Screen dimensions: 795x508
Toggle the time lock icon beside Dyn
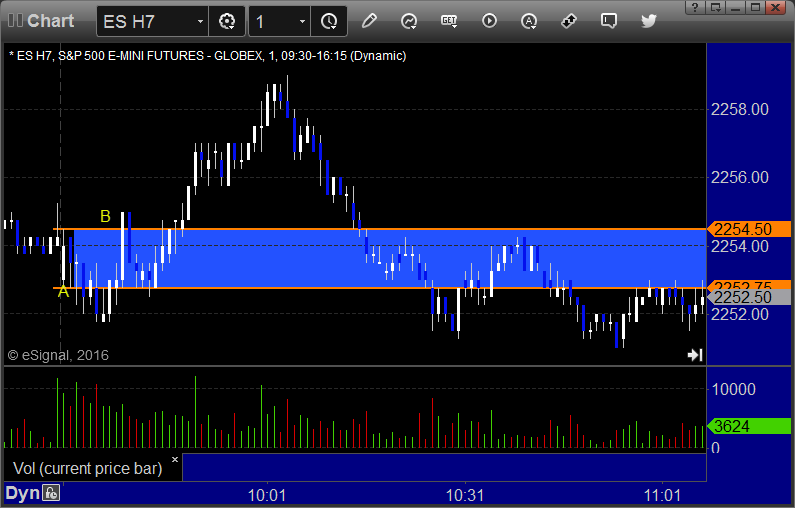[x=51, y=493]
